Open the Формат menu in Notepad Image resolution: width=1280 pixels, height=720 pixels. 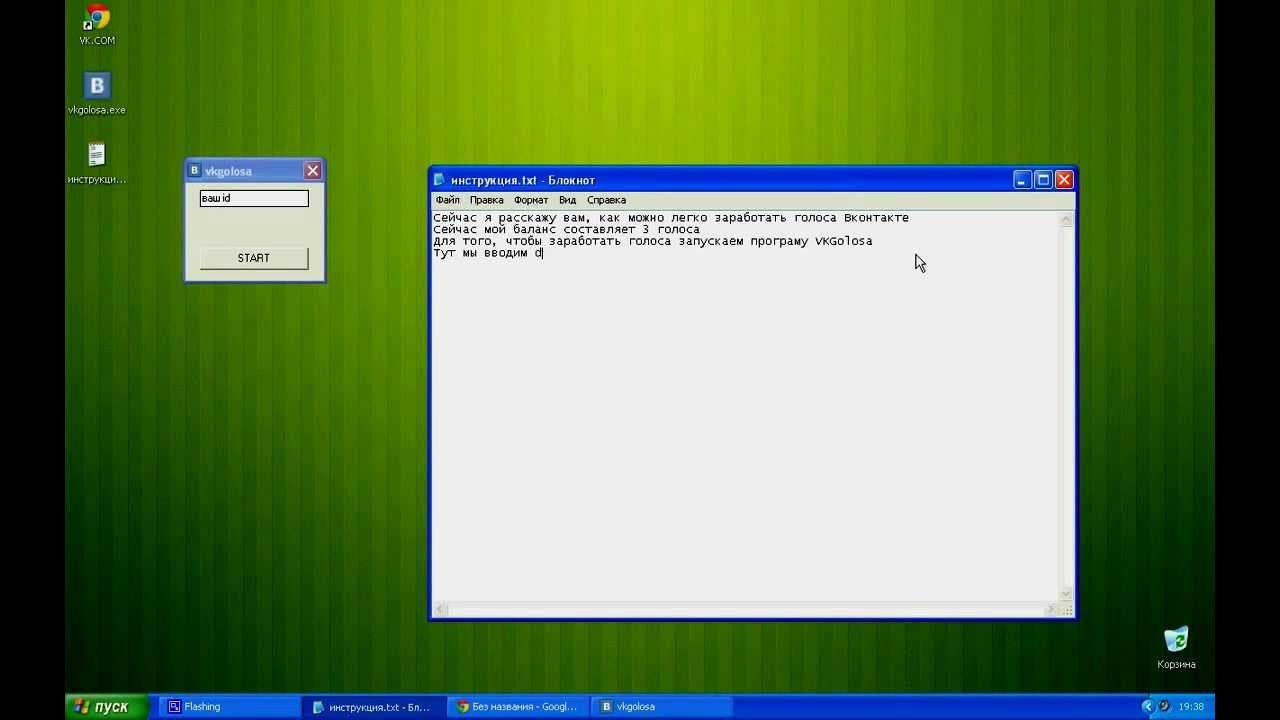(531, 200)
